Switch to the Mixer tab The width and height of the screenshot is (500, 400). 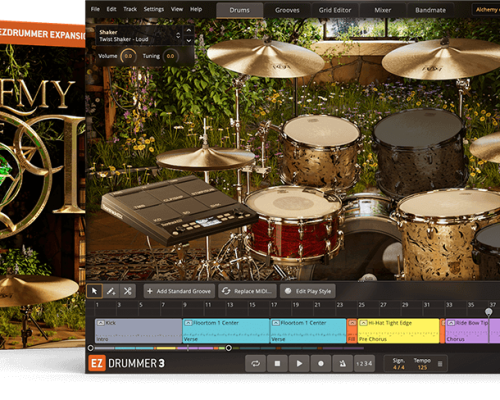(382, 10)
